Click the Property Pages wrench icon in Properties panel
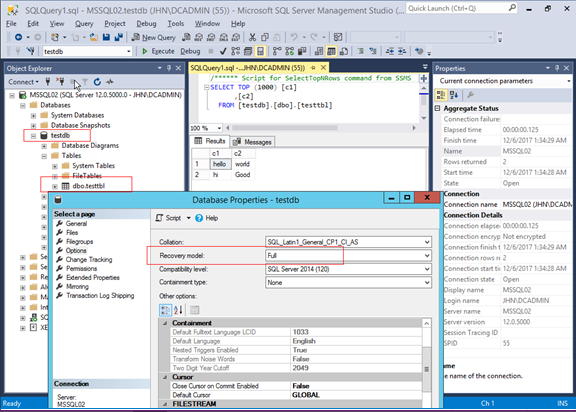The height and width of the screenshot is (412, 576). click(470, 95)
